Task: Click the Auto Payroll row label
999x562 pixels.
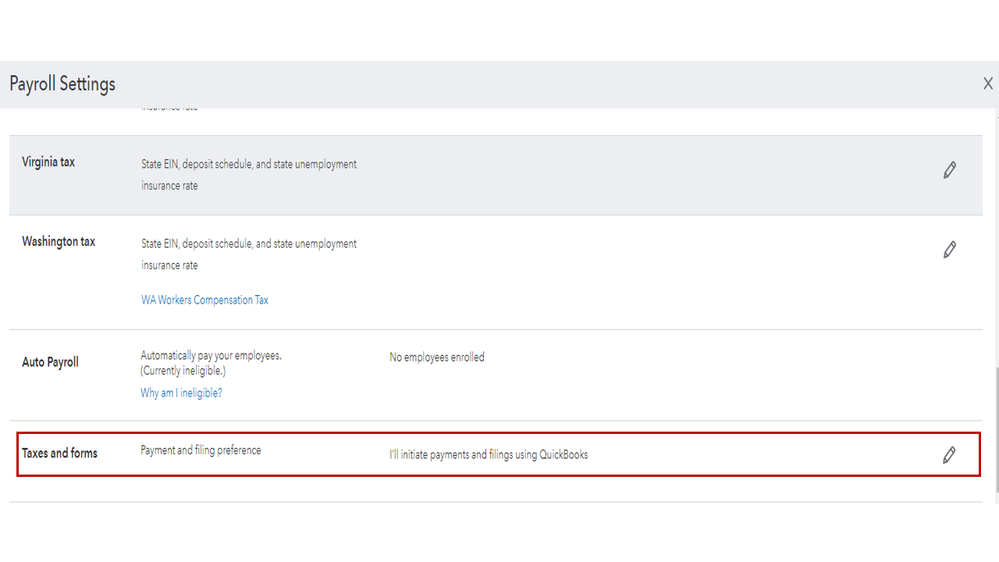Action: [x=50, y=362]
